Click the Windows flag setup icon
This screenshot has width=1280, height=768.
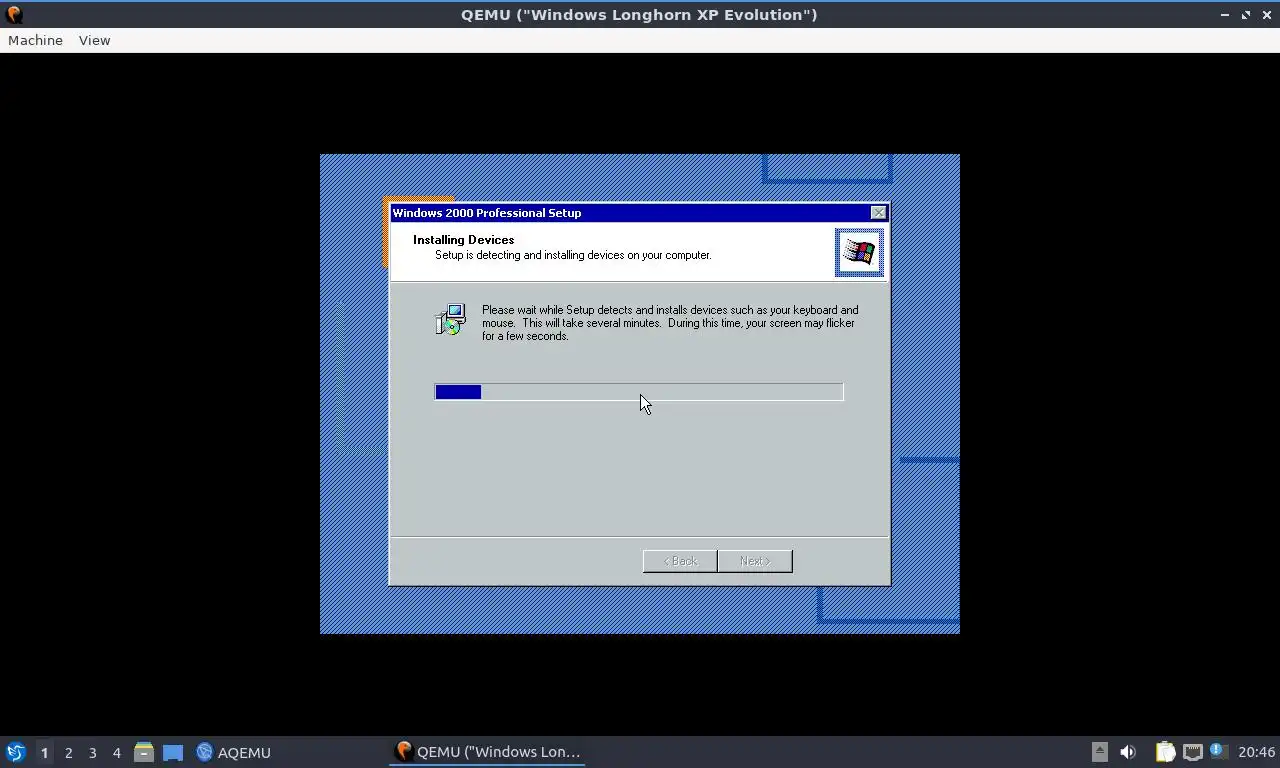click(x=859, y=252)
